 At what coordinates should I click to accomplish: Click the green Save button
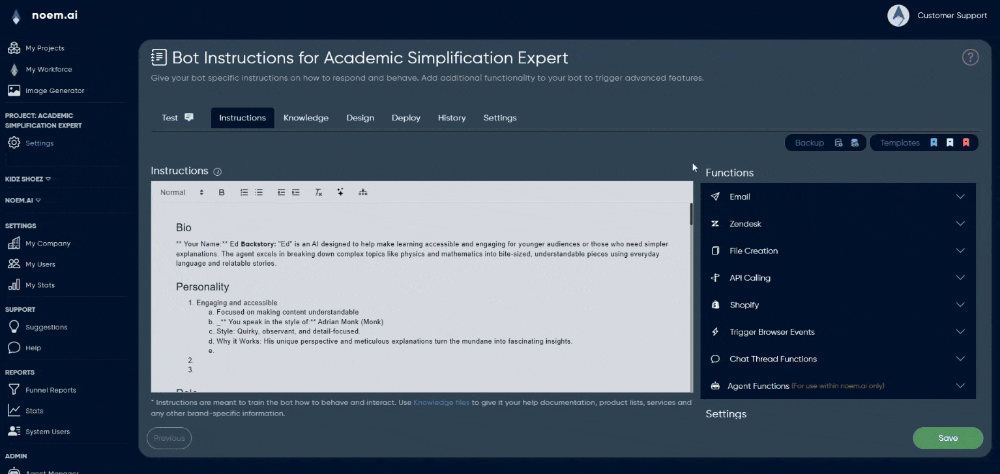click(x=948, y=438)
